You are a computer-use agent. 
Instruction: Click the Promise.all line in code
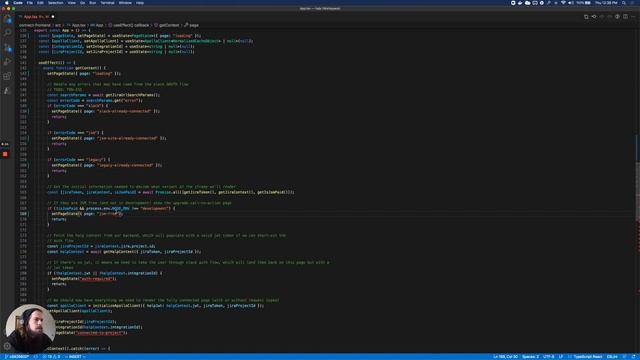170,192
